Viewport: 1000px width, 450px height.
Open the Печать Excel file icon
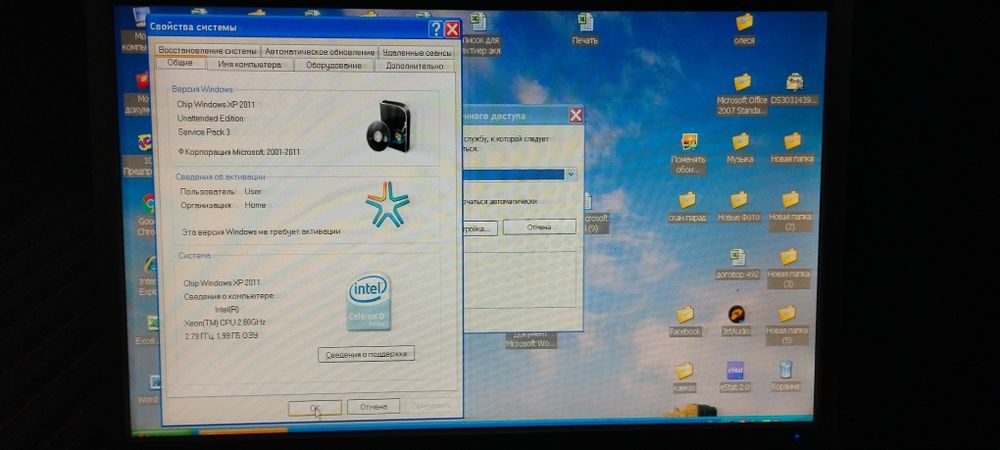585,23
